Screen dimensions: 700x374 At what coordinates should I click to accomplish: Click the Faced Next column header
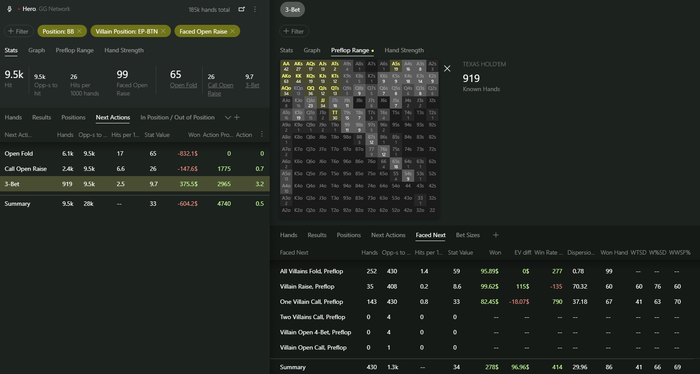(294, 252)
